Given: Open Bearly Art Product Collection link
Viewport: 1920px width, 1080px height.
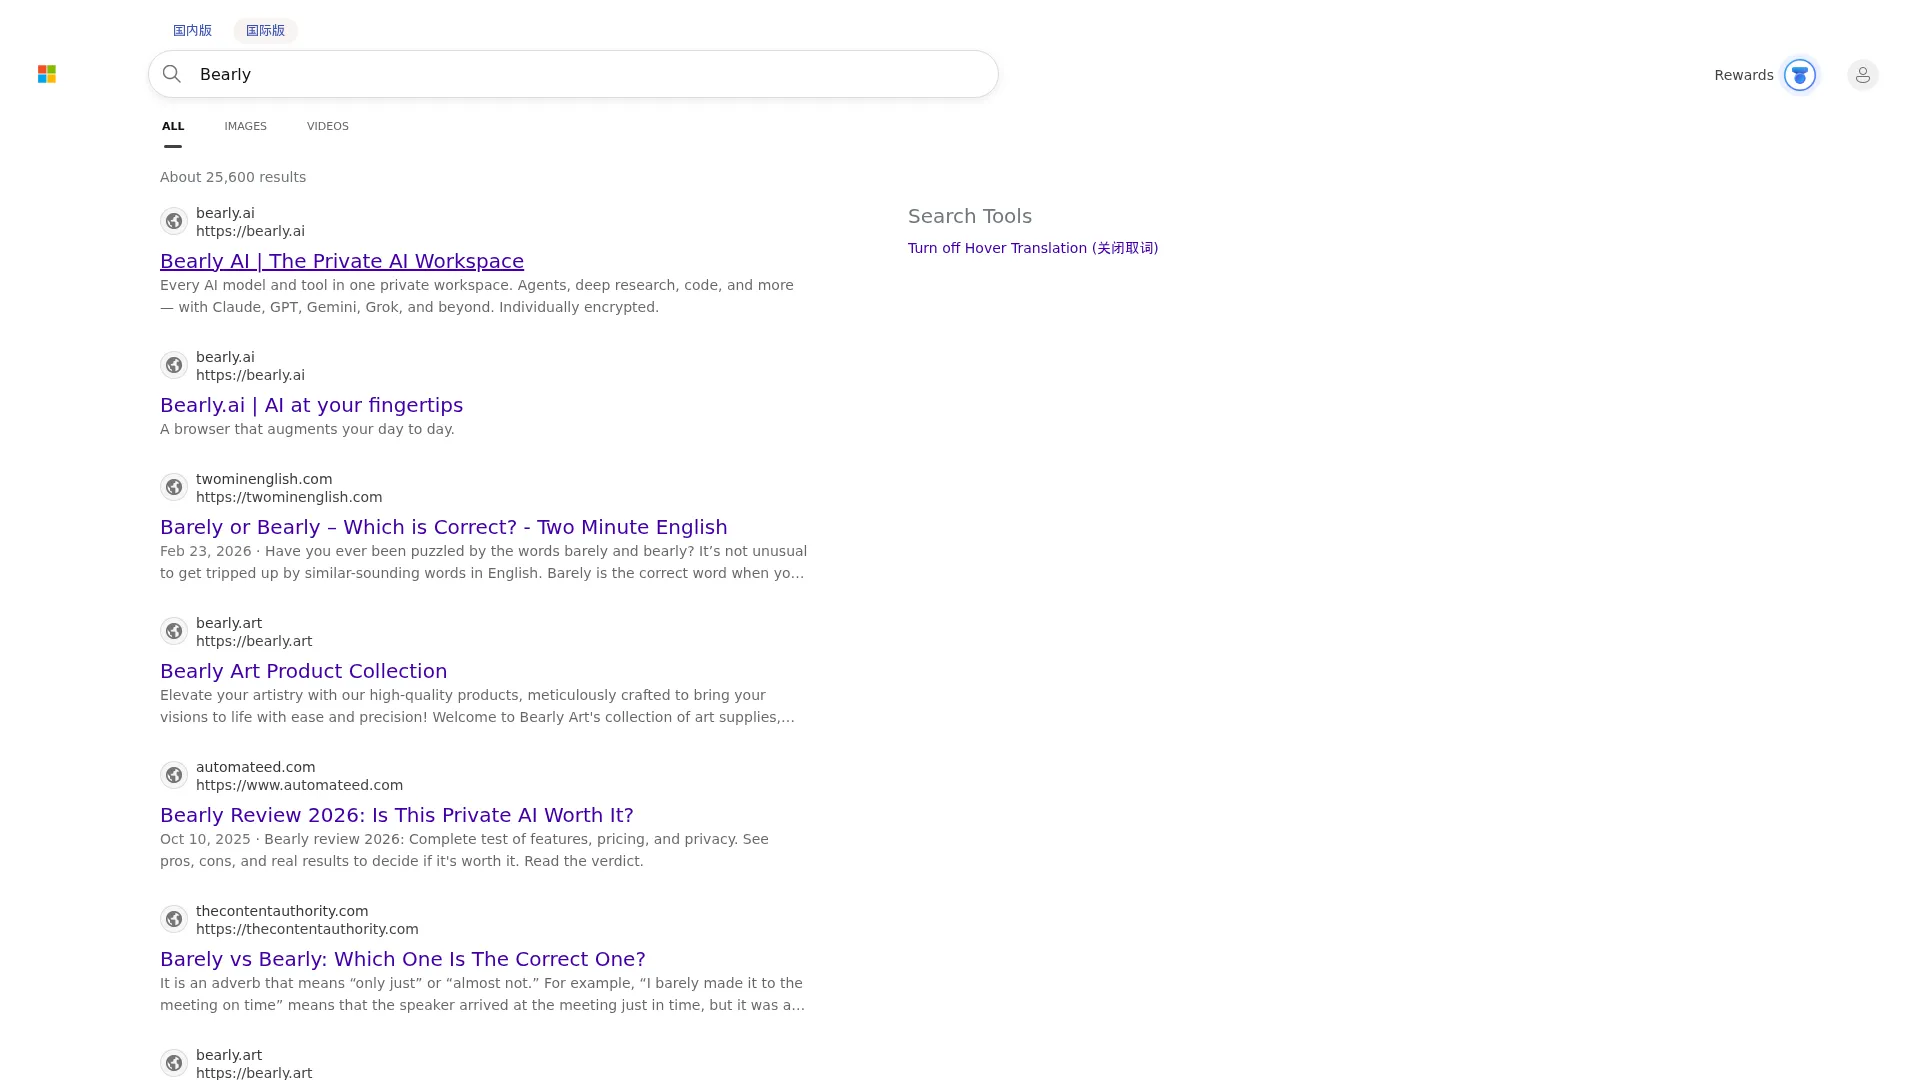Looking at the screenshot, I should click(303, 671).
